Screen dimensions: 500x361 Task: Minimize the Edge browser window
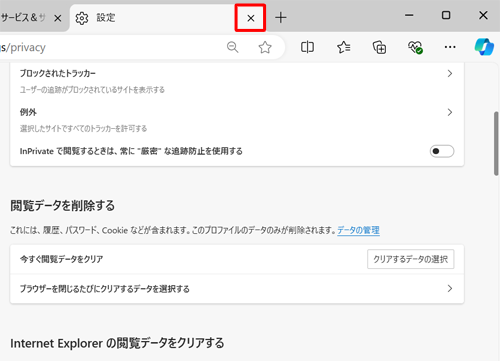click(409, 15)
